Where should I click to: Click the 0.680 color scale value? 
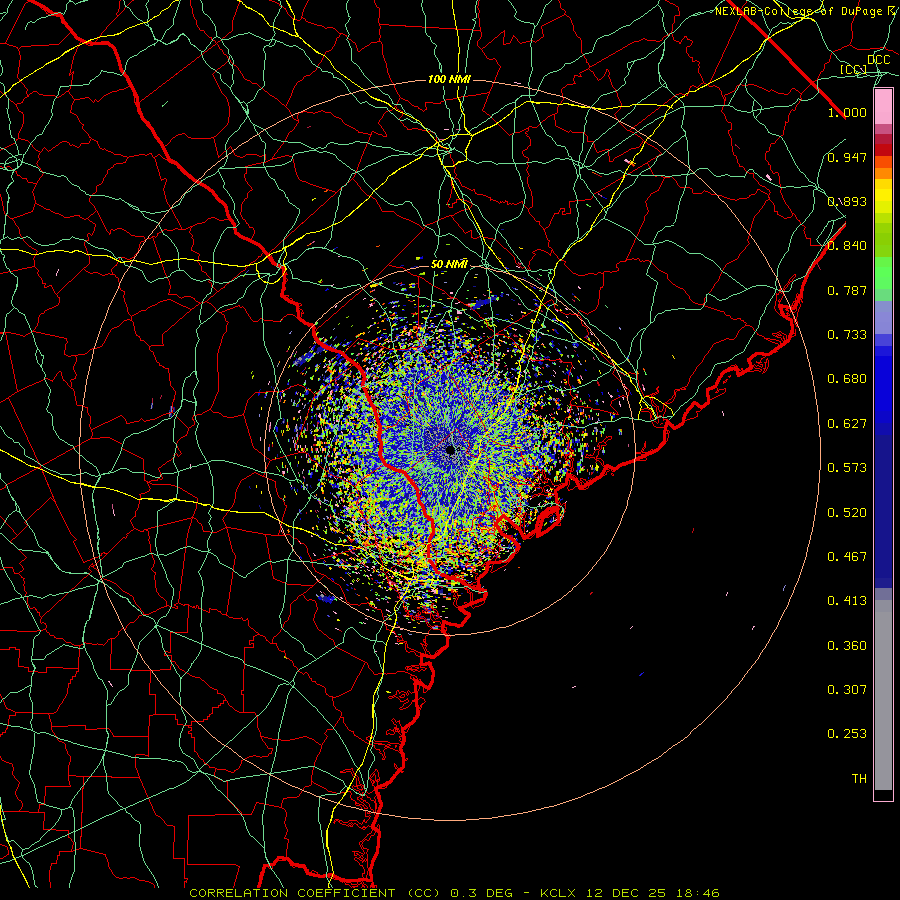tap(847, 379)
